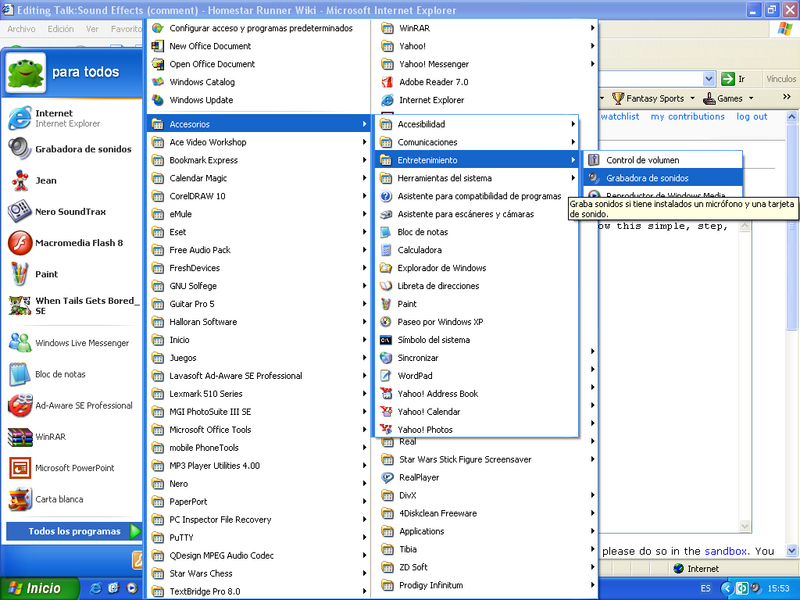The height and width of the screenshot is (600, 800).
Task: Click the Control de volumen icon
Action: click(x=593, y=160)
